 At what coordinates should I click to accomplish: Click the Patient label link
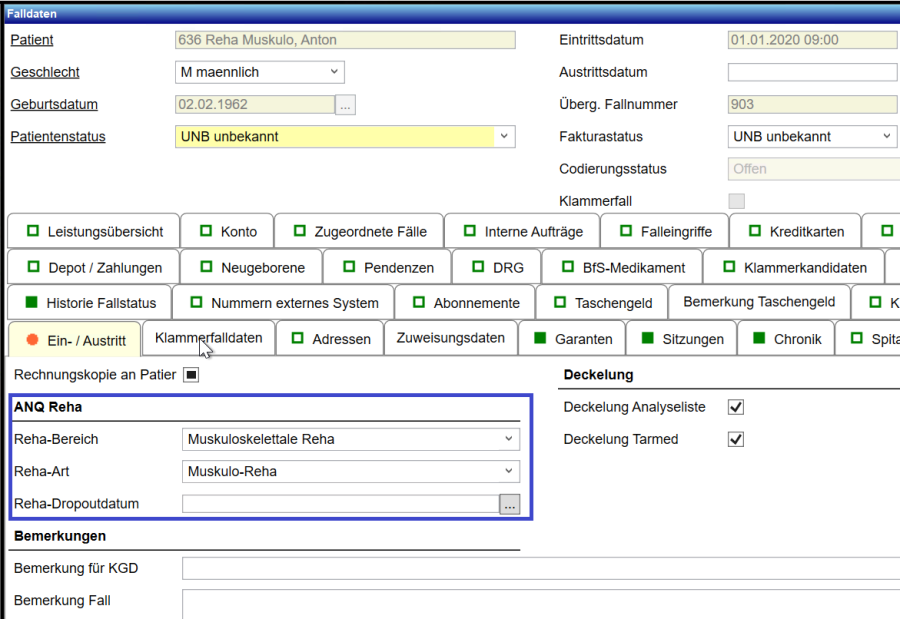point(32,40)
